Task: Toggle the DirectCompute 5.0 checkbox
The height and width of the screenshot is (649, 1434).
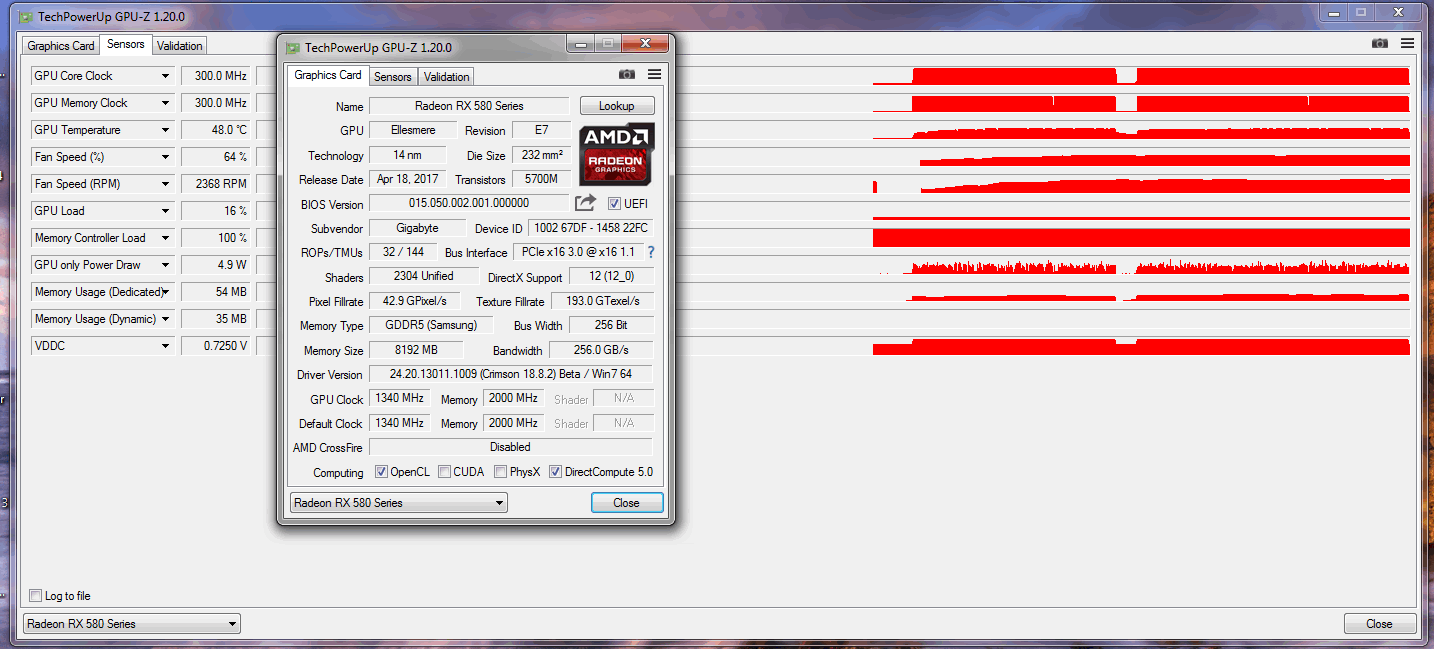Action: pyautogui.click(x=555, y=472)
